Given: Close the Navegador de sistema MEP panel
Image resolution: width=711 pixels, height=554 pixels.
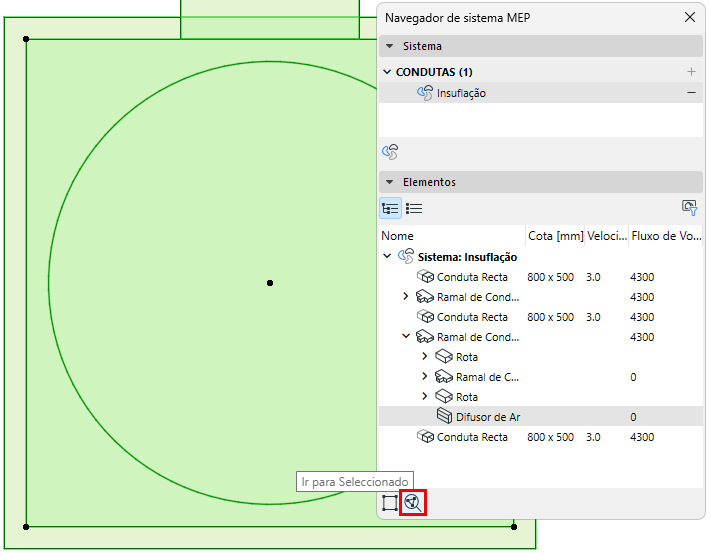Looking at the screenshot, I should [690, 17].
